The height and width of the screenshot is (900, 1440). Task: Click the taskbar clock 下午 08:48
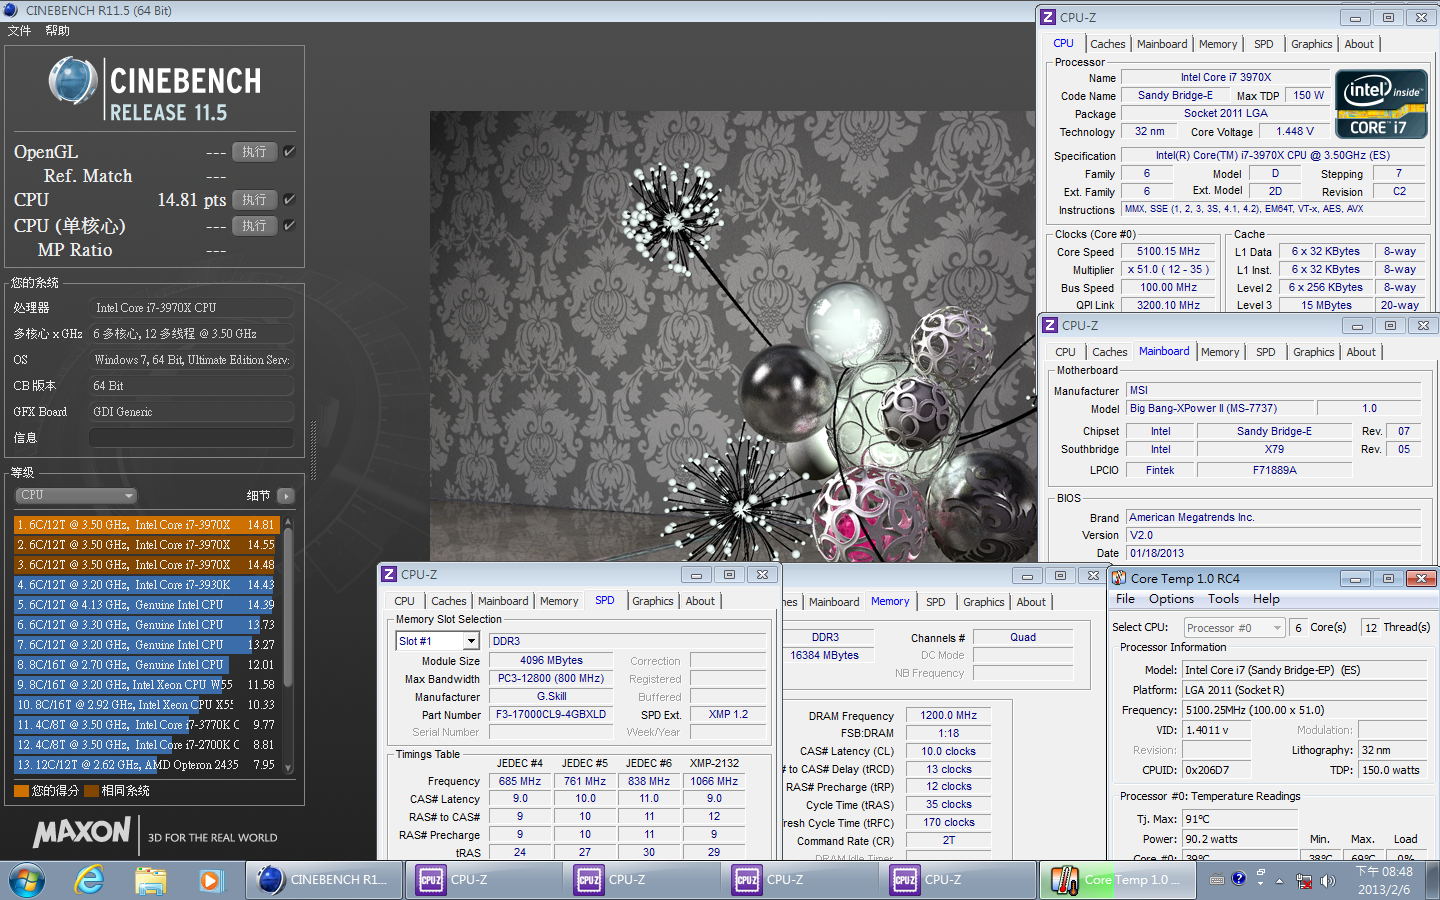point(1384,872)
